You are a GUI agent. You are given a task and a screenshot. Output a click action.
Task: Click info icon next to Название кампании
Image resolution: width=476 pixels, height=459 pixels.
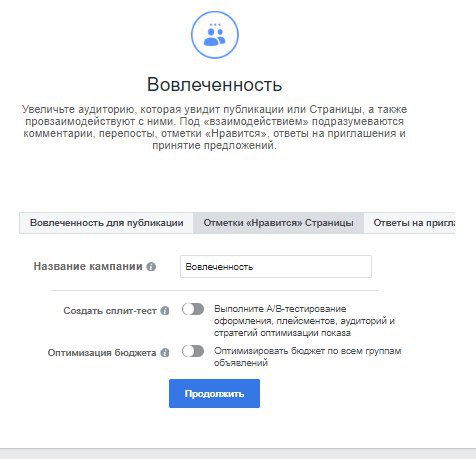(x=151, y=267)
